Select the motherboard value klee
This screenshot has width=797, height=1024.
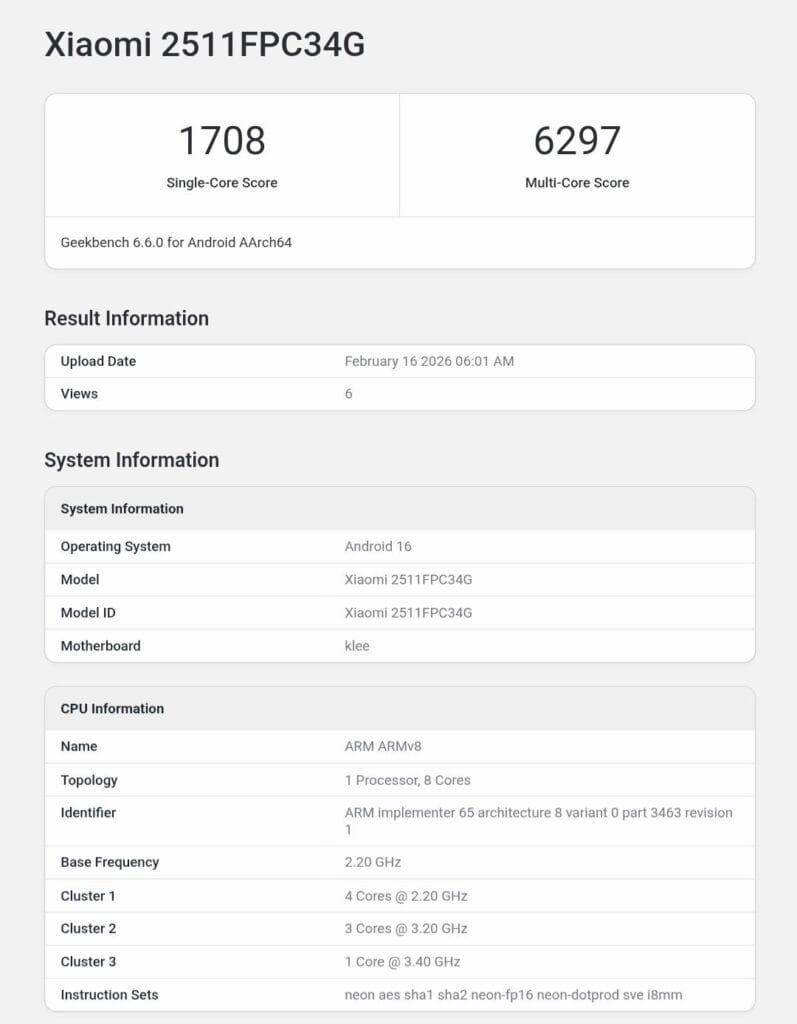click(357, 646)
